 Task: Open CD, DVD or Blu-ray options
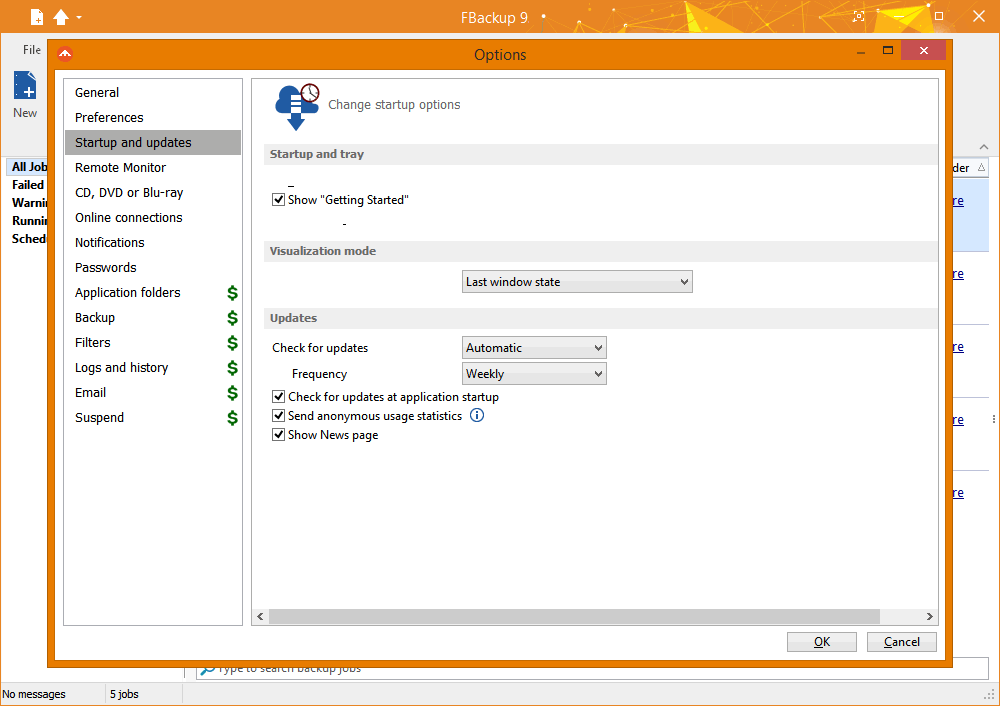[153, 193]
